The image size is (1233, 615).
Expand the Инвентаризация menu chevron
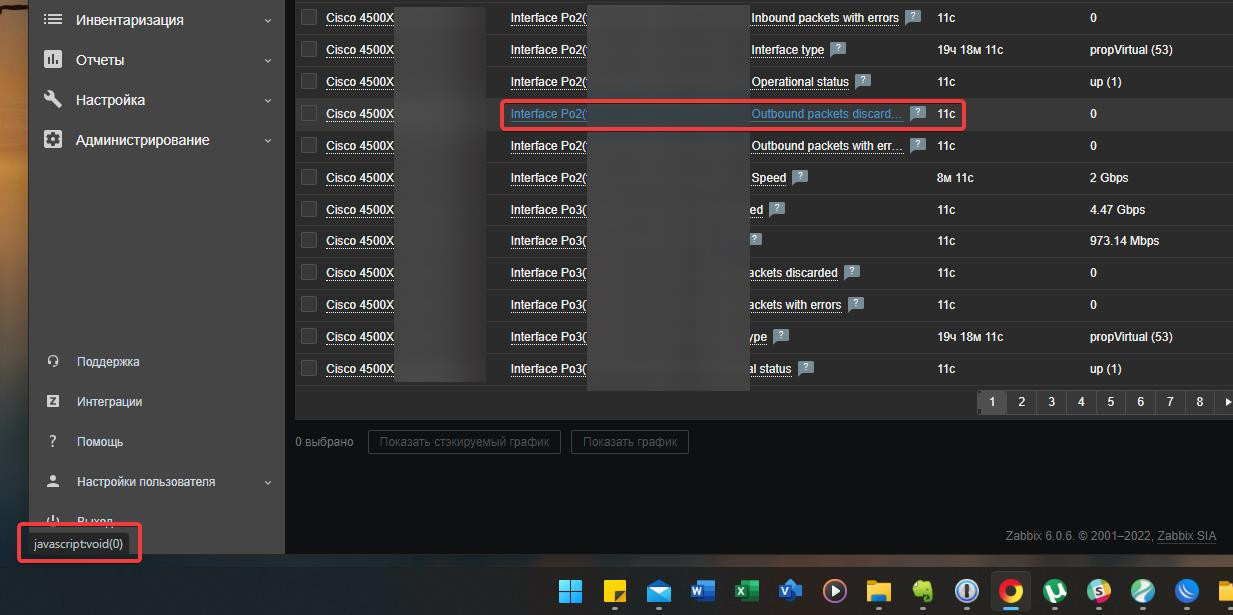point(268,20)
